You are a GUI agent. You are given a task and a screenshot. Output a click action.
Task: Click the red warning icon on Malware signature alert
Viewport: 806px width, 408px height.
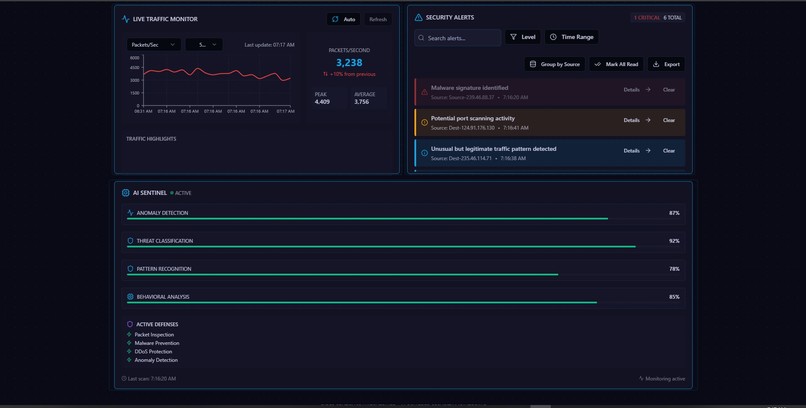(424, 92)
